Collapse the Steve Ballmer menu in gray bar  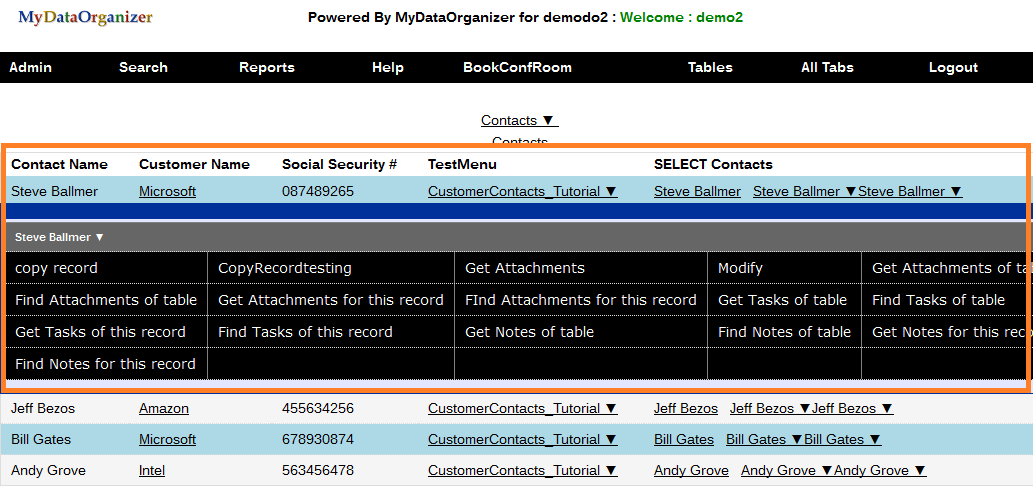(60, 237)
